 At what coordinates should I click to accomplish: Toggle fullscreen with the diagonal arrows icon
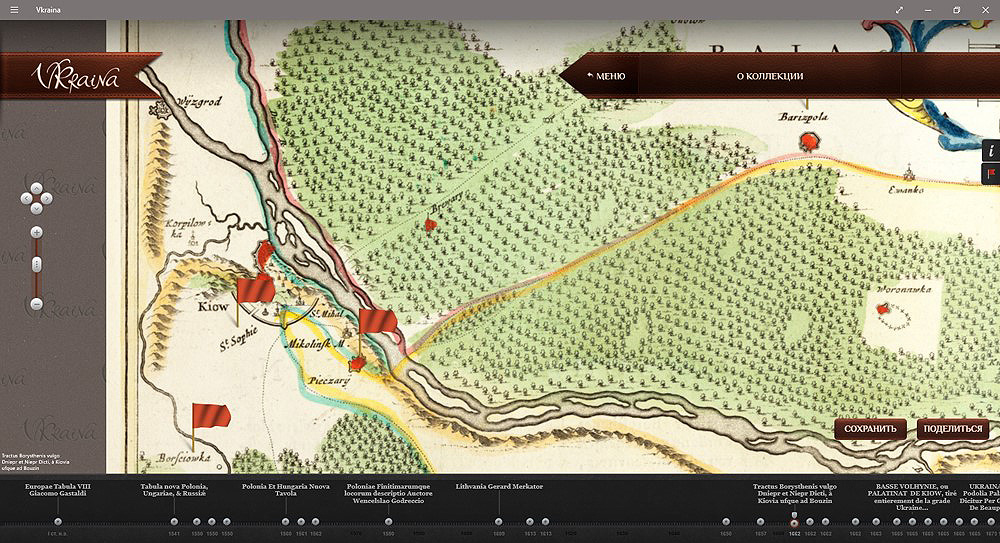[899, 10]
